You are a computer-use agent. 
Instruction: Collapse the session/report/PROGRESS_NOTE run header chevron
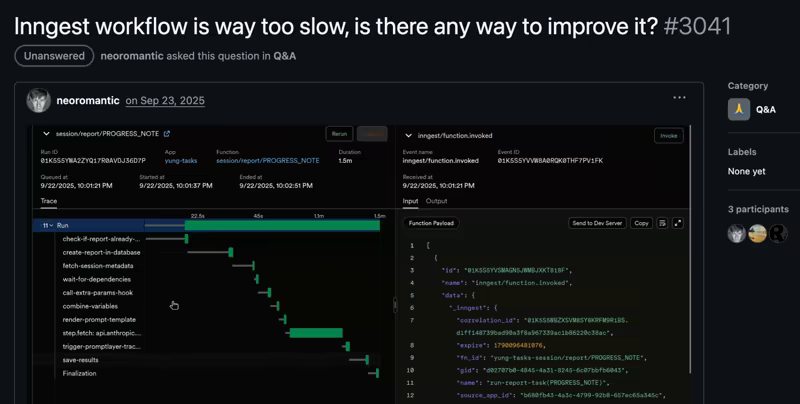tap(46, 134)
